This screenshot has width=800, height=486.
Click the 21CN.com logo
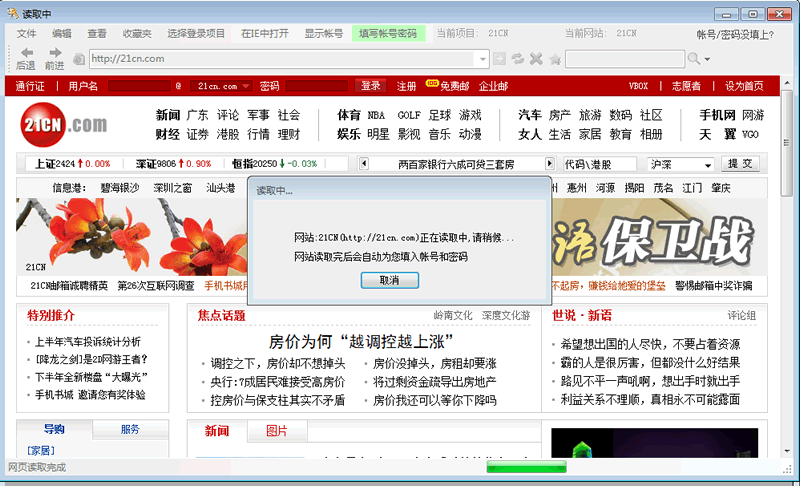(64, 124)
